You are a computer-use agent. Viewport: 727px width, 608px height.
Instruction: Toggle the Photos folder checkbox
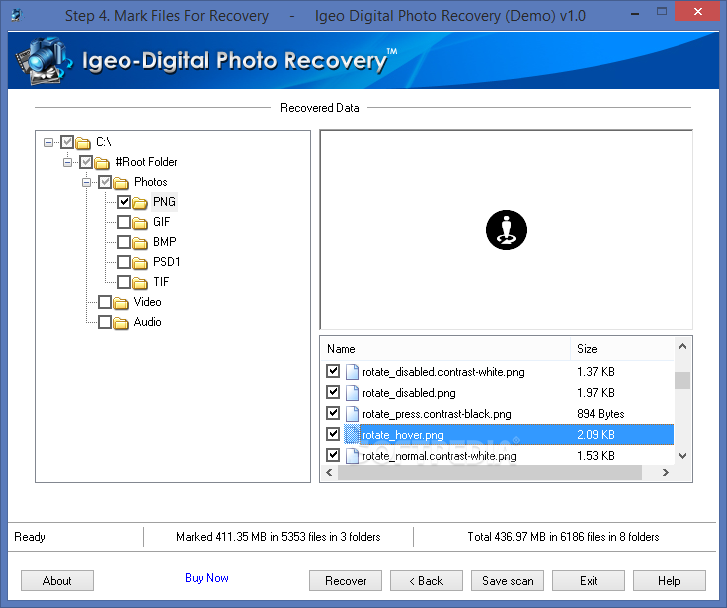coord(105,182)
